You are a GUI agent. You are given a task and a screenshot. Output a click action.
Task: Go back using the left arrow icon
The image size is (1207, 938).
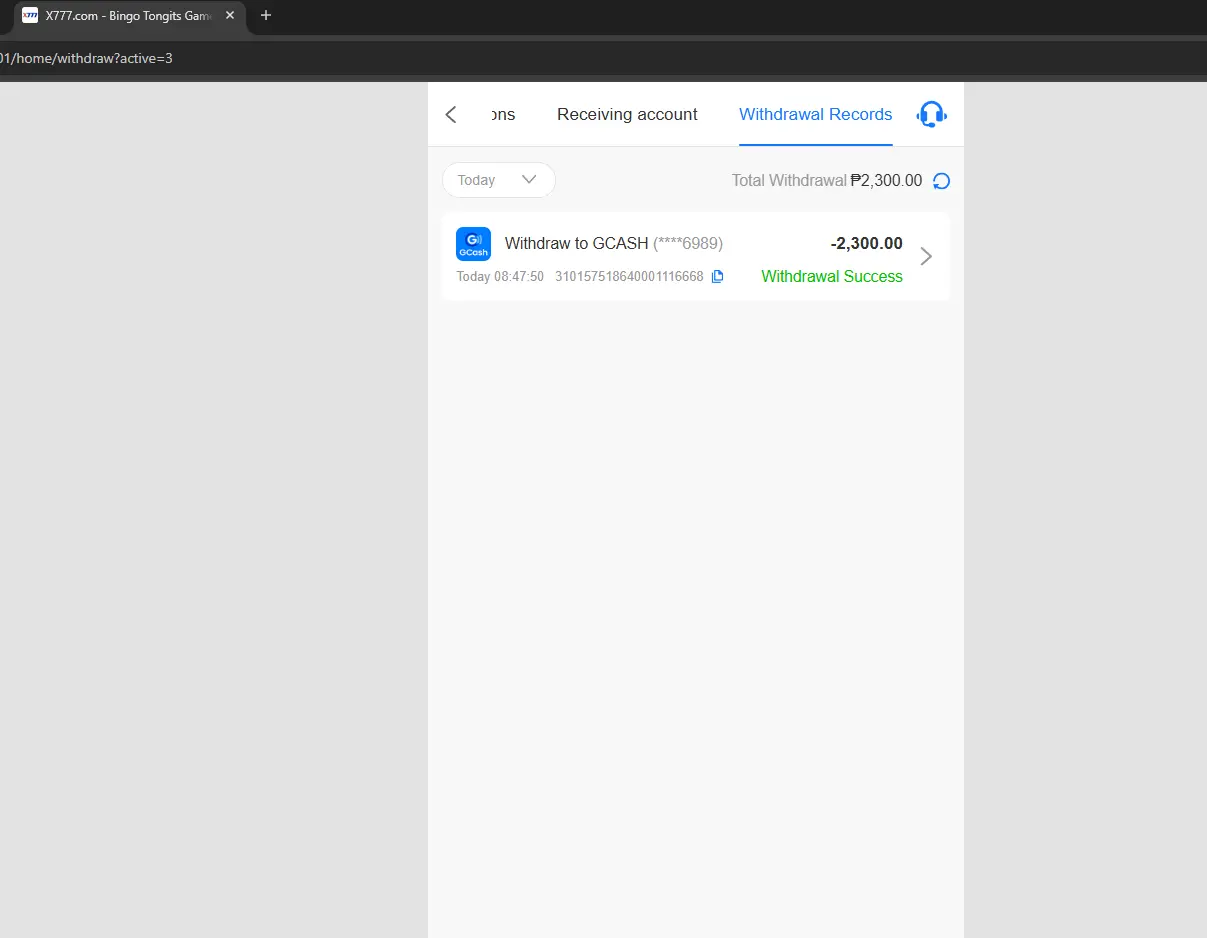pos(451,114)
